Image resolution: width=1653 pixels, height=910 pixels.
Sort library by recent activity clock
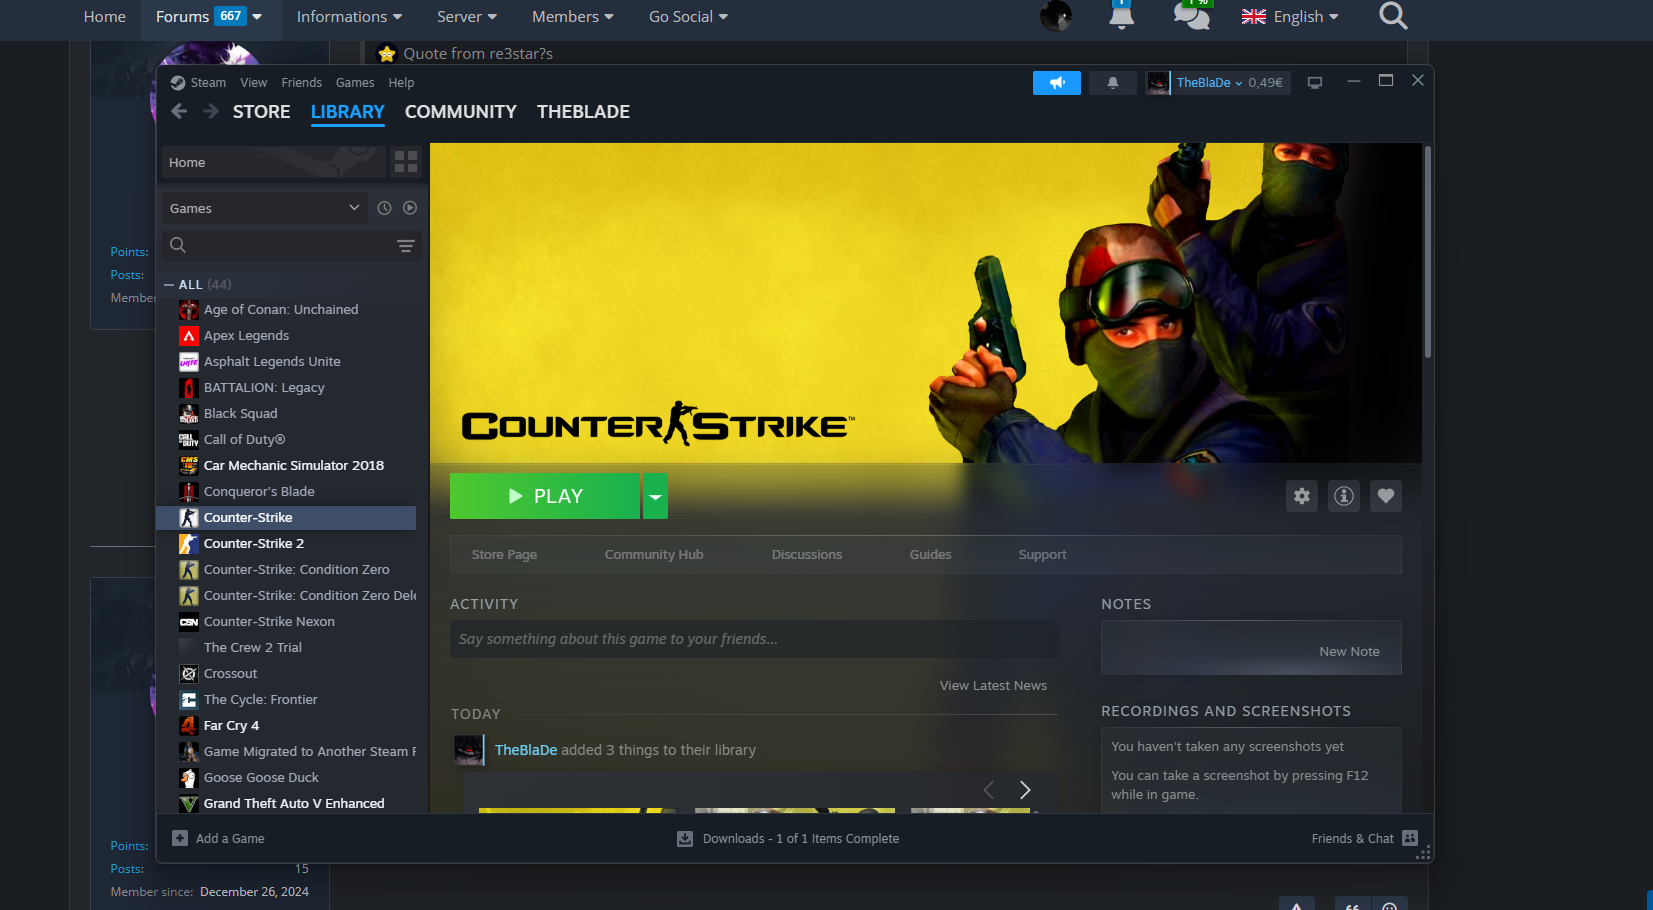pyautogui.click(x=384, y=208)
